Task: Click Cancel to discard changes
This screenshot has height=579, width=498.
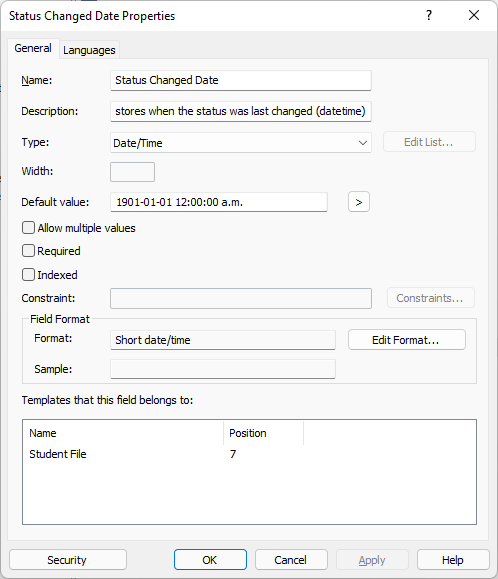Action: pos(291,560)
